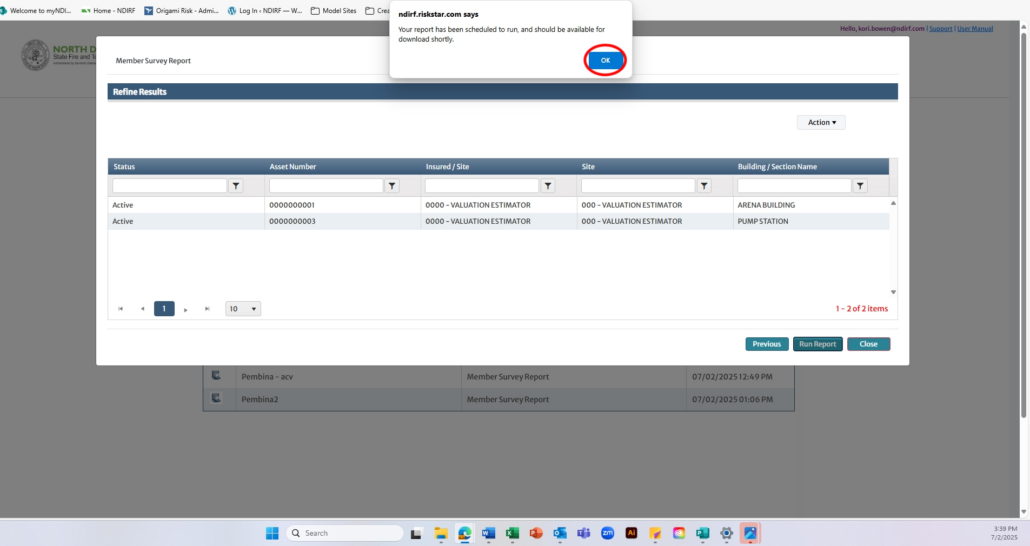Open Building / Section Name filter icon
The image size is (1030, 546).
pyautogui.click(x=860, y=186)
